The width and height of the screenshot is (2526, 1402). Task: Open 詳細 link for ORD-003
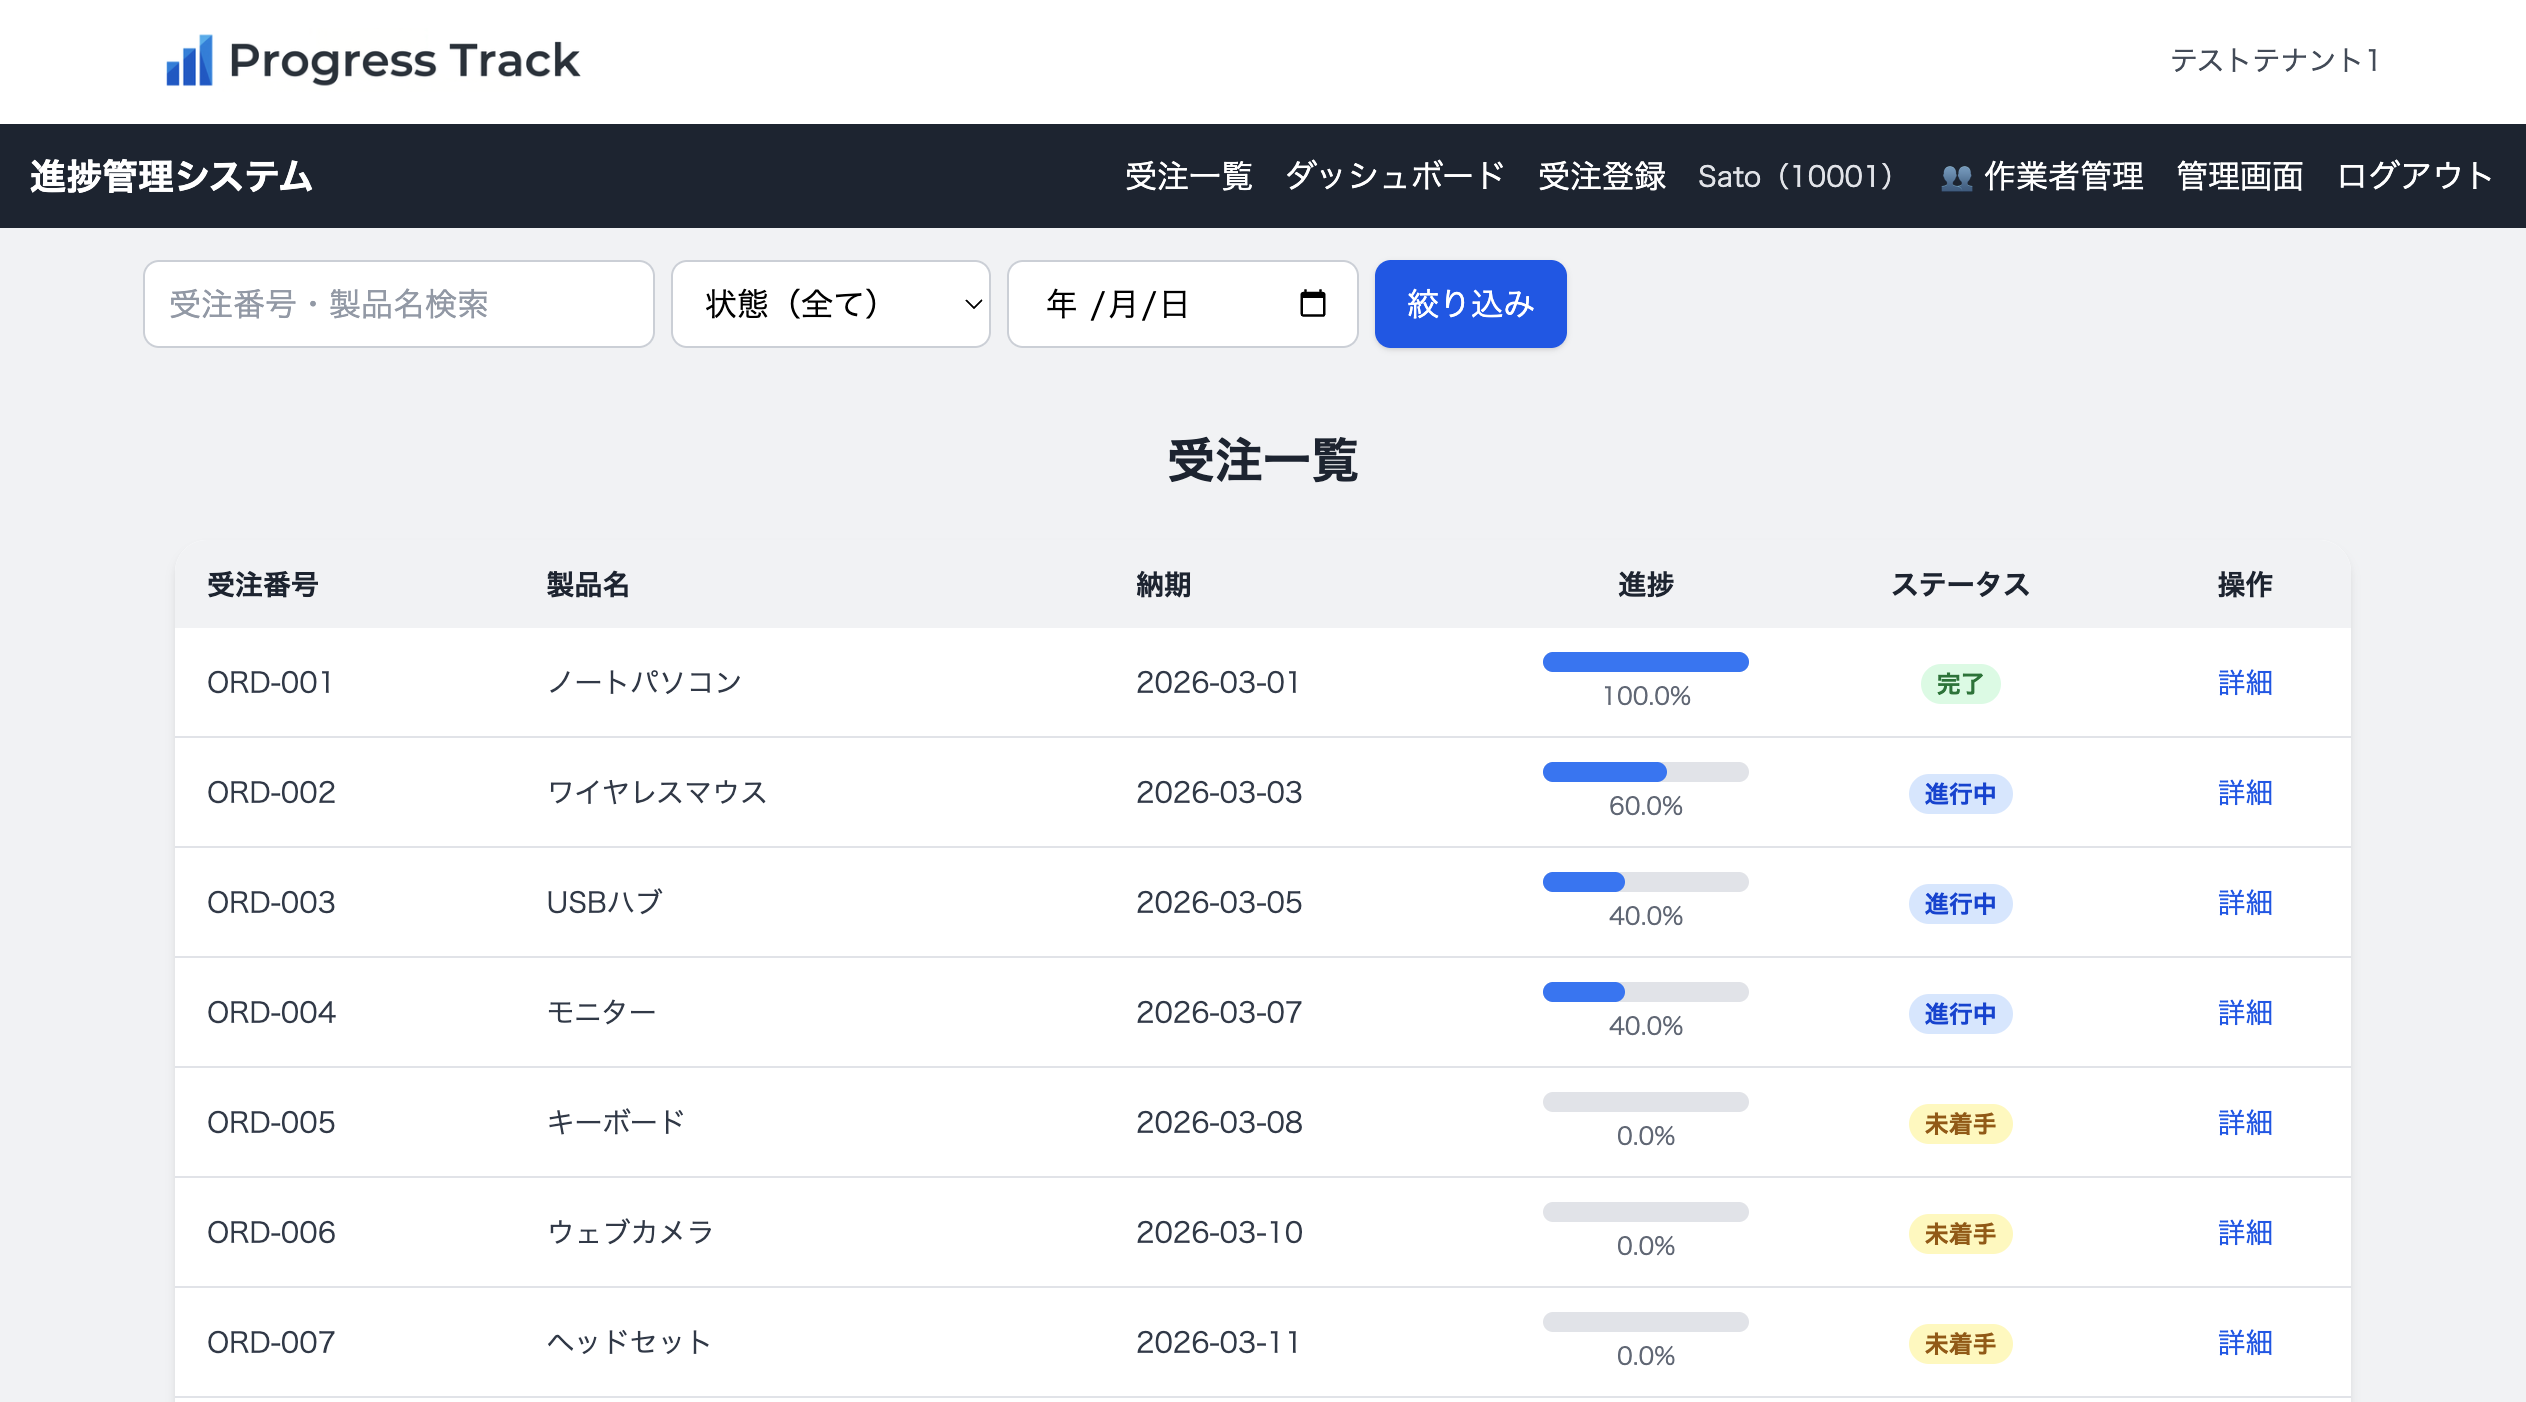pos(2245,902)
